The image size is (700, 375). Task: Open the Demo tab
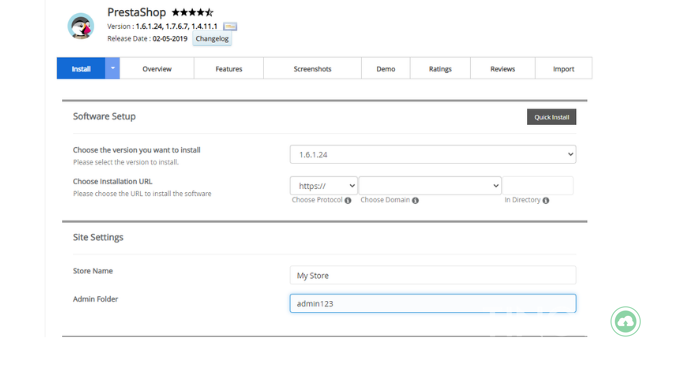click(x=386, y=69)
